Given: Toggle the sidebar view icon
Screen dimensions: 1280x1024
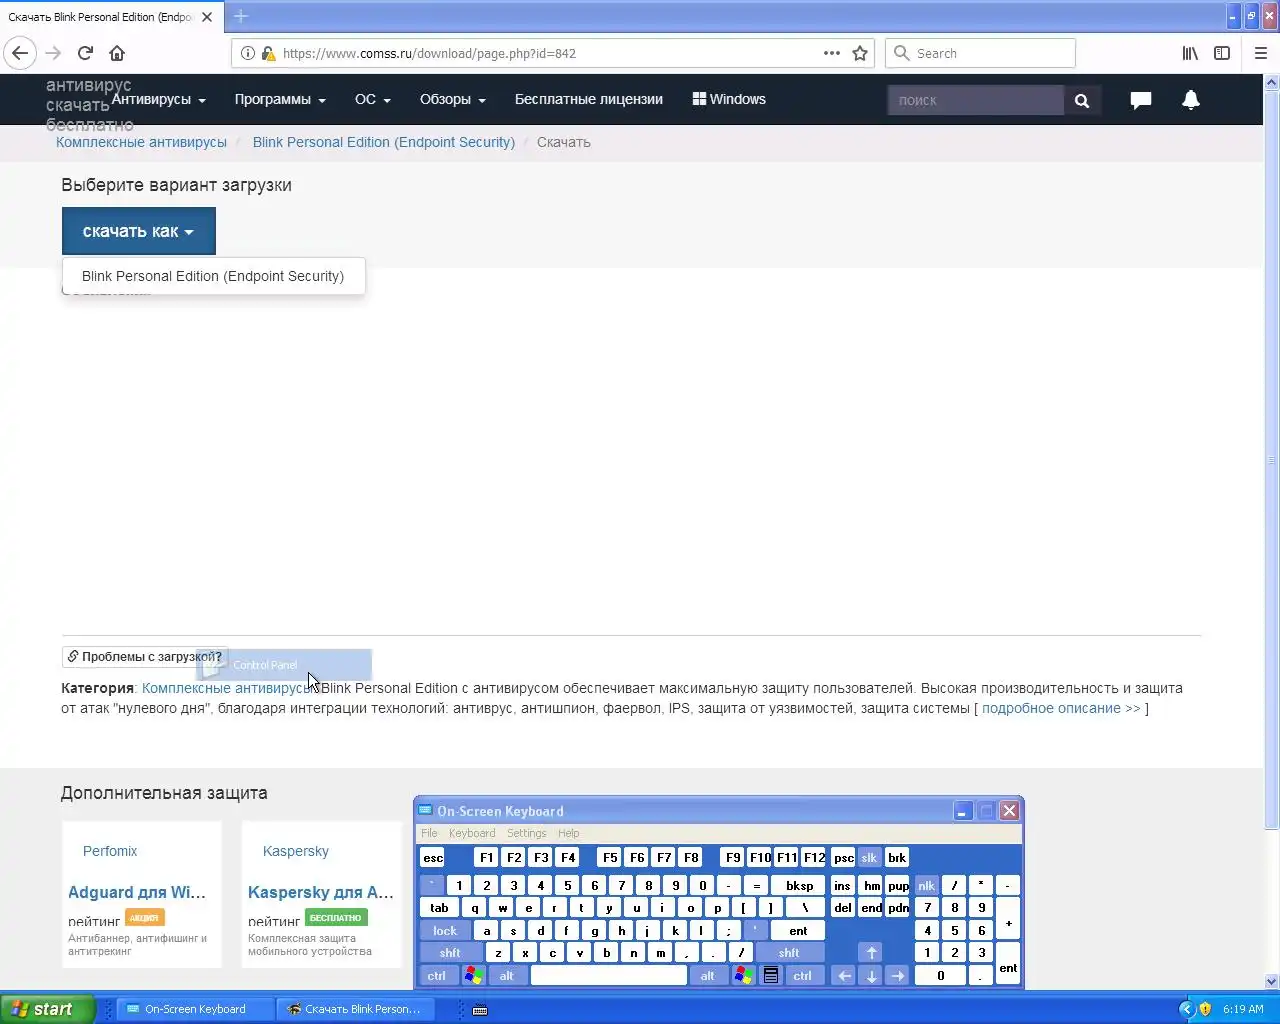Looking at the screenshot, I should tap(1222, 53).
